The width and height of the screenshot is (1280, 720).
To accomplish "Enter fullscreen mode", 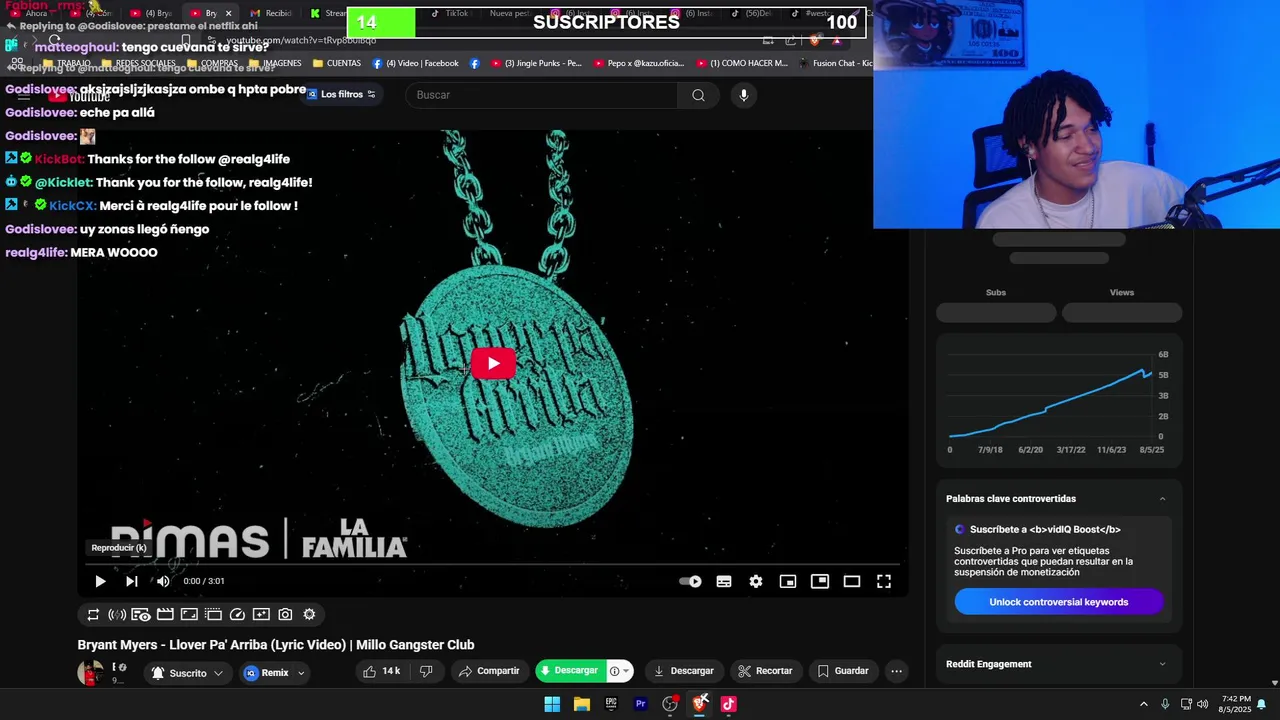I will (884, 581).
